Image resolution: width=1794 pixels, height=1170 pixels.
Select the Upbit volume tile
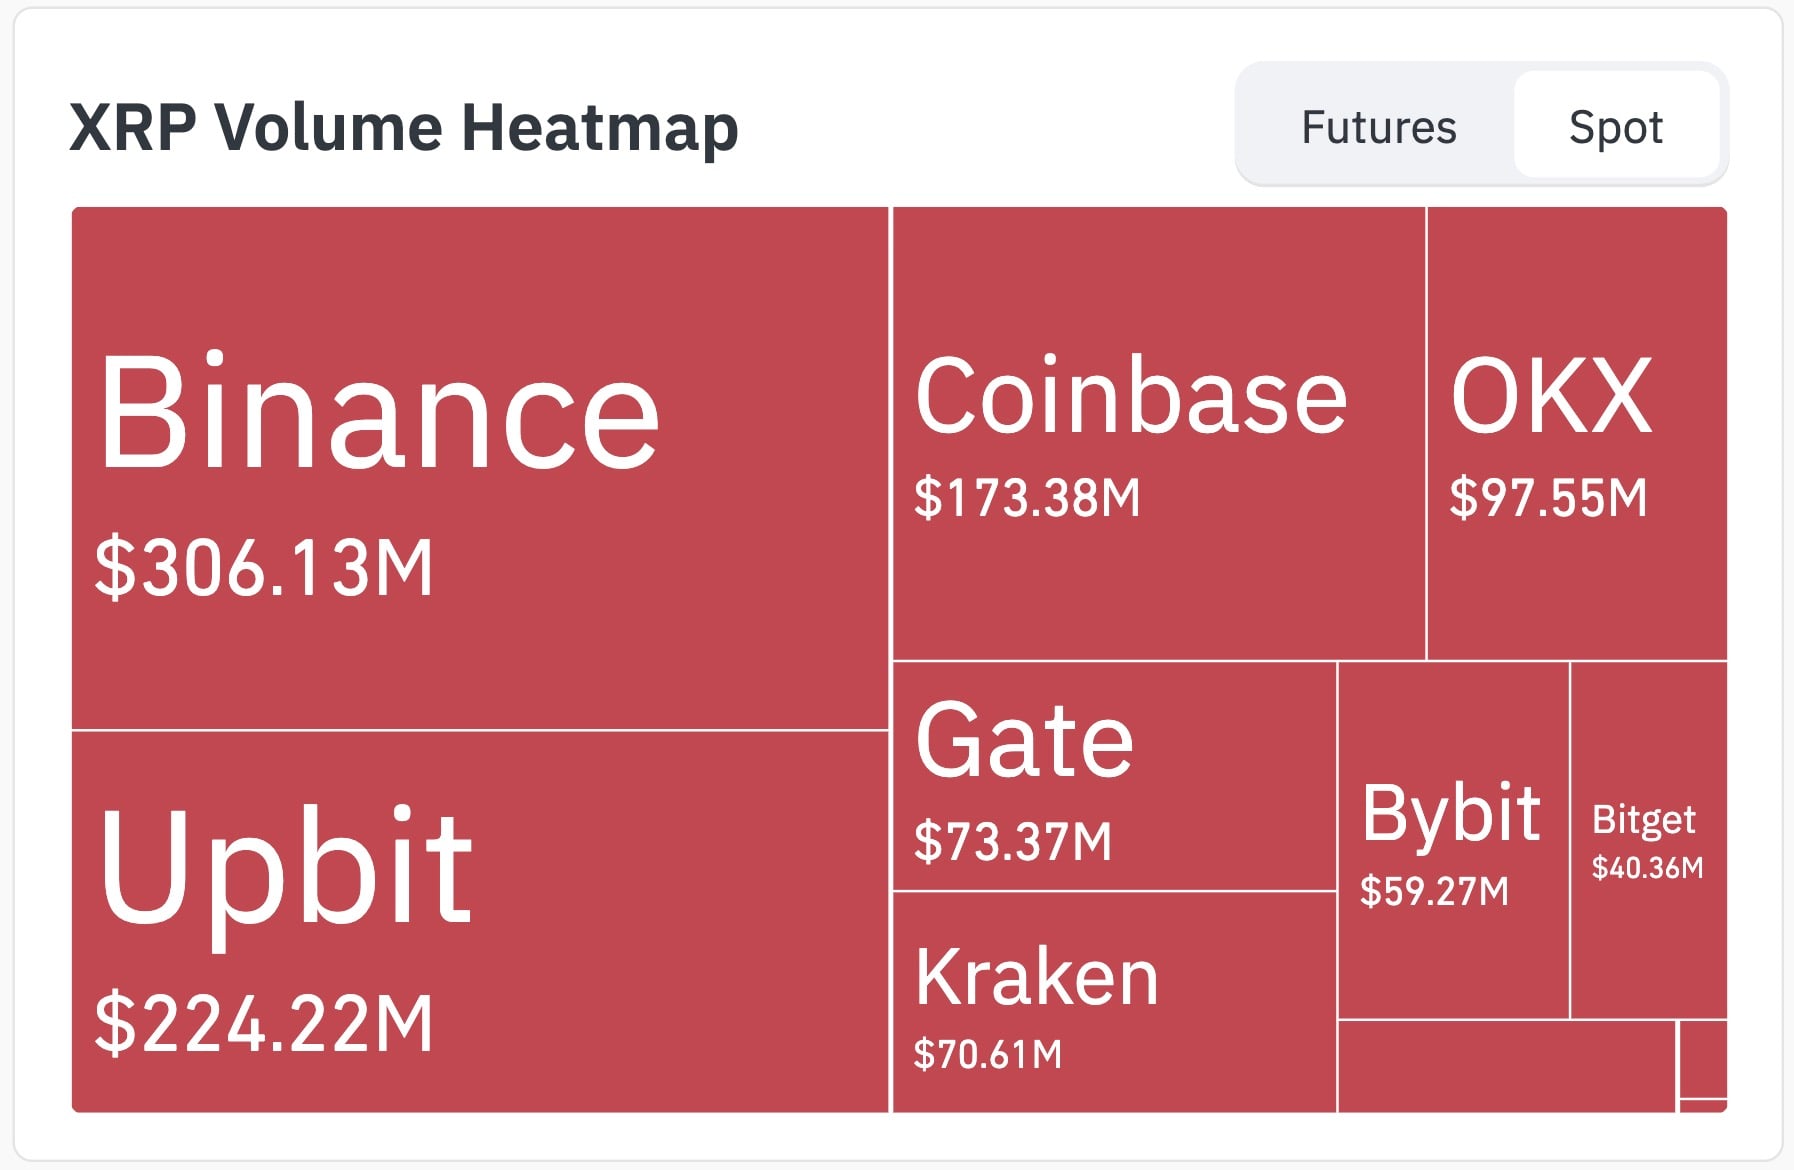pos(480,922)
